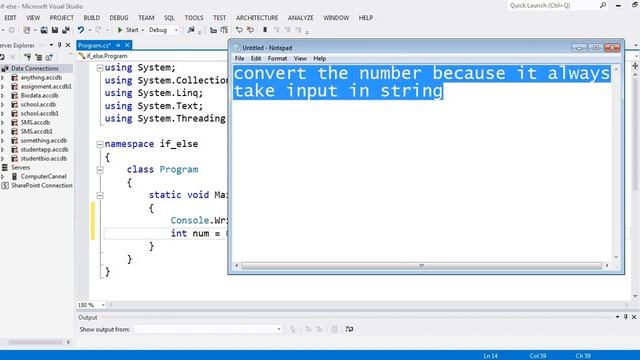The height and width of the screenshot is (360, 640).
Task: Click the Refresh icon in Server Explorer
Action: (2, 57)
